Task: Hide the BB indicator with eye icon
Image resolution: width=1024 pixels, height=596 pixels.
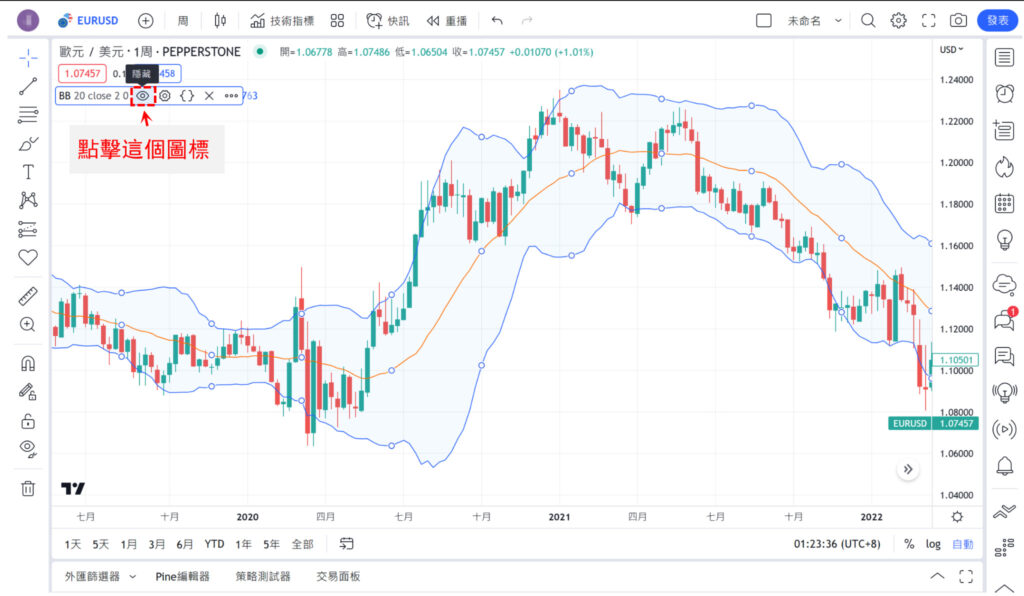Action: point(144,96)
